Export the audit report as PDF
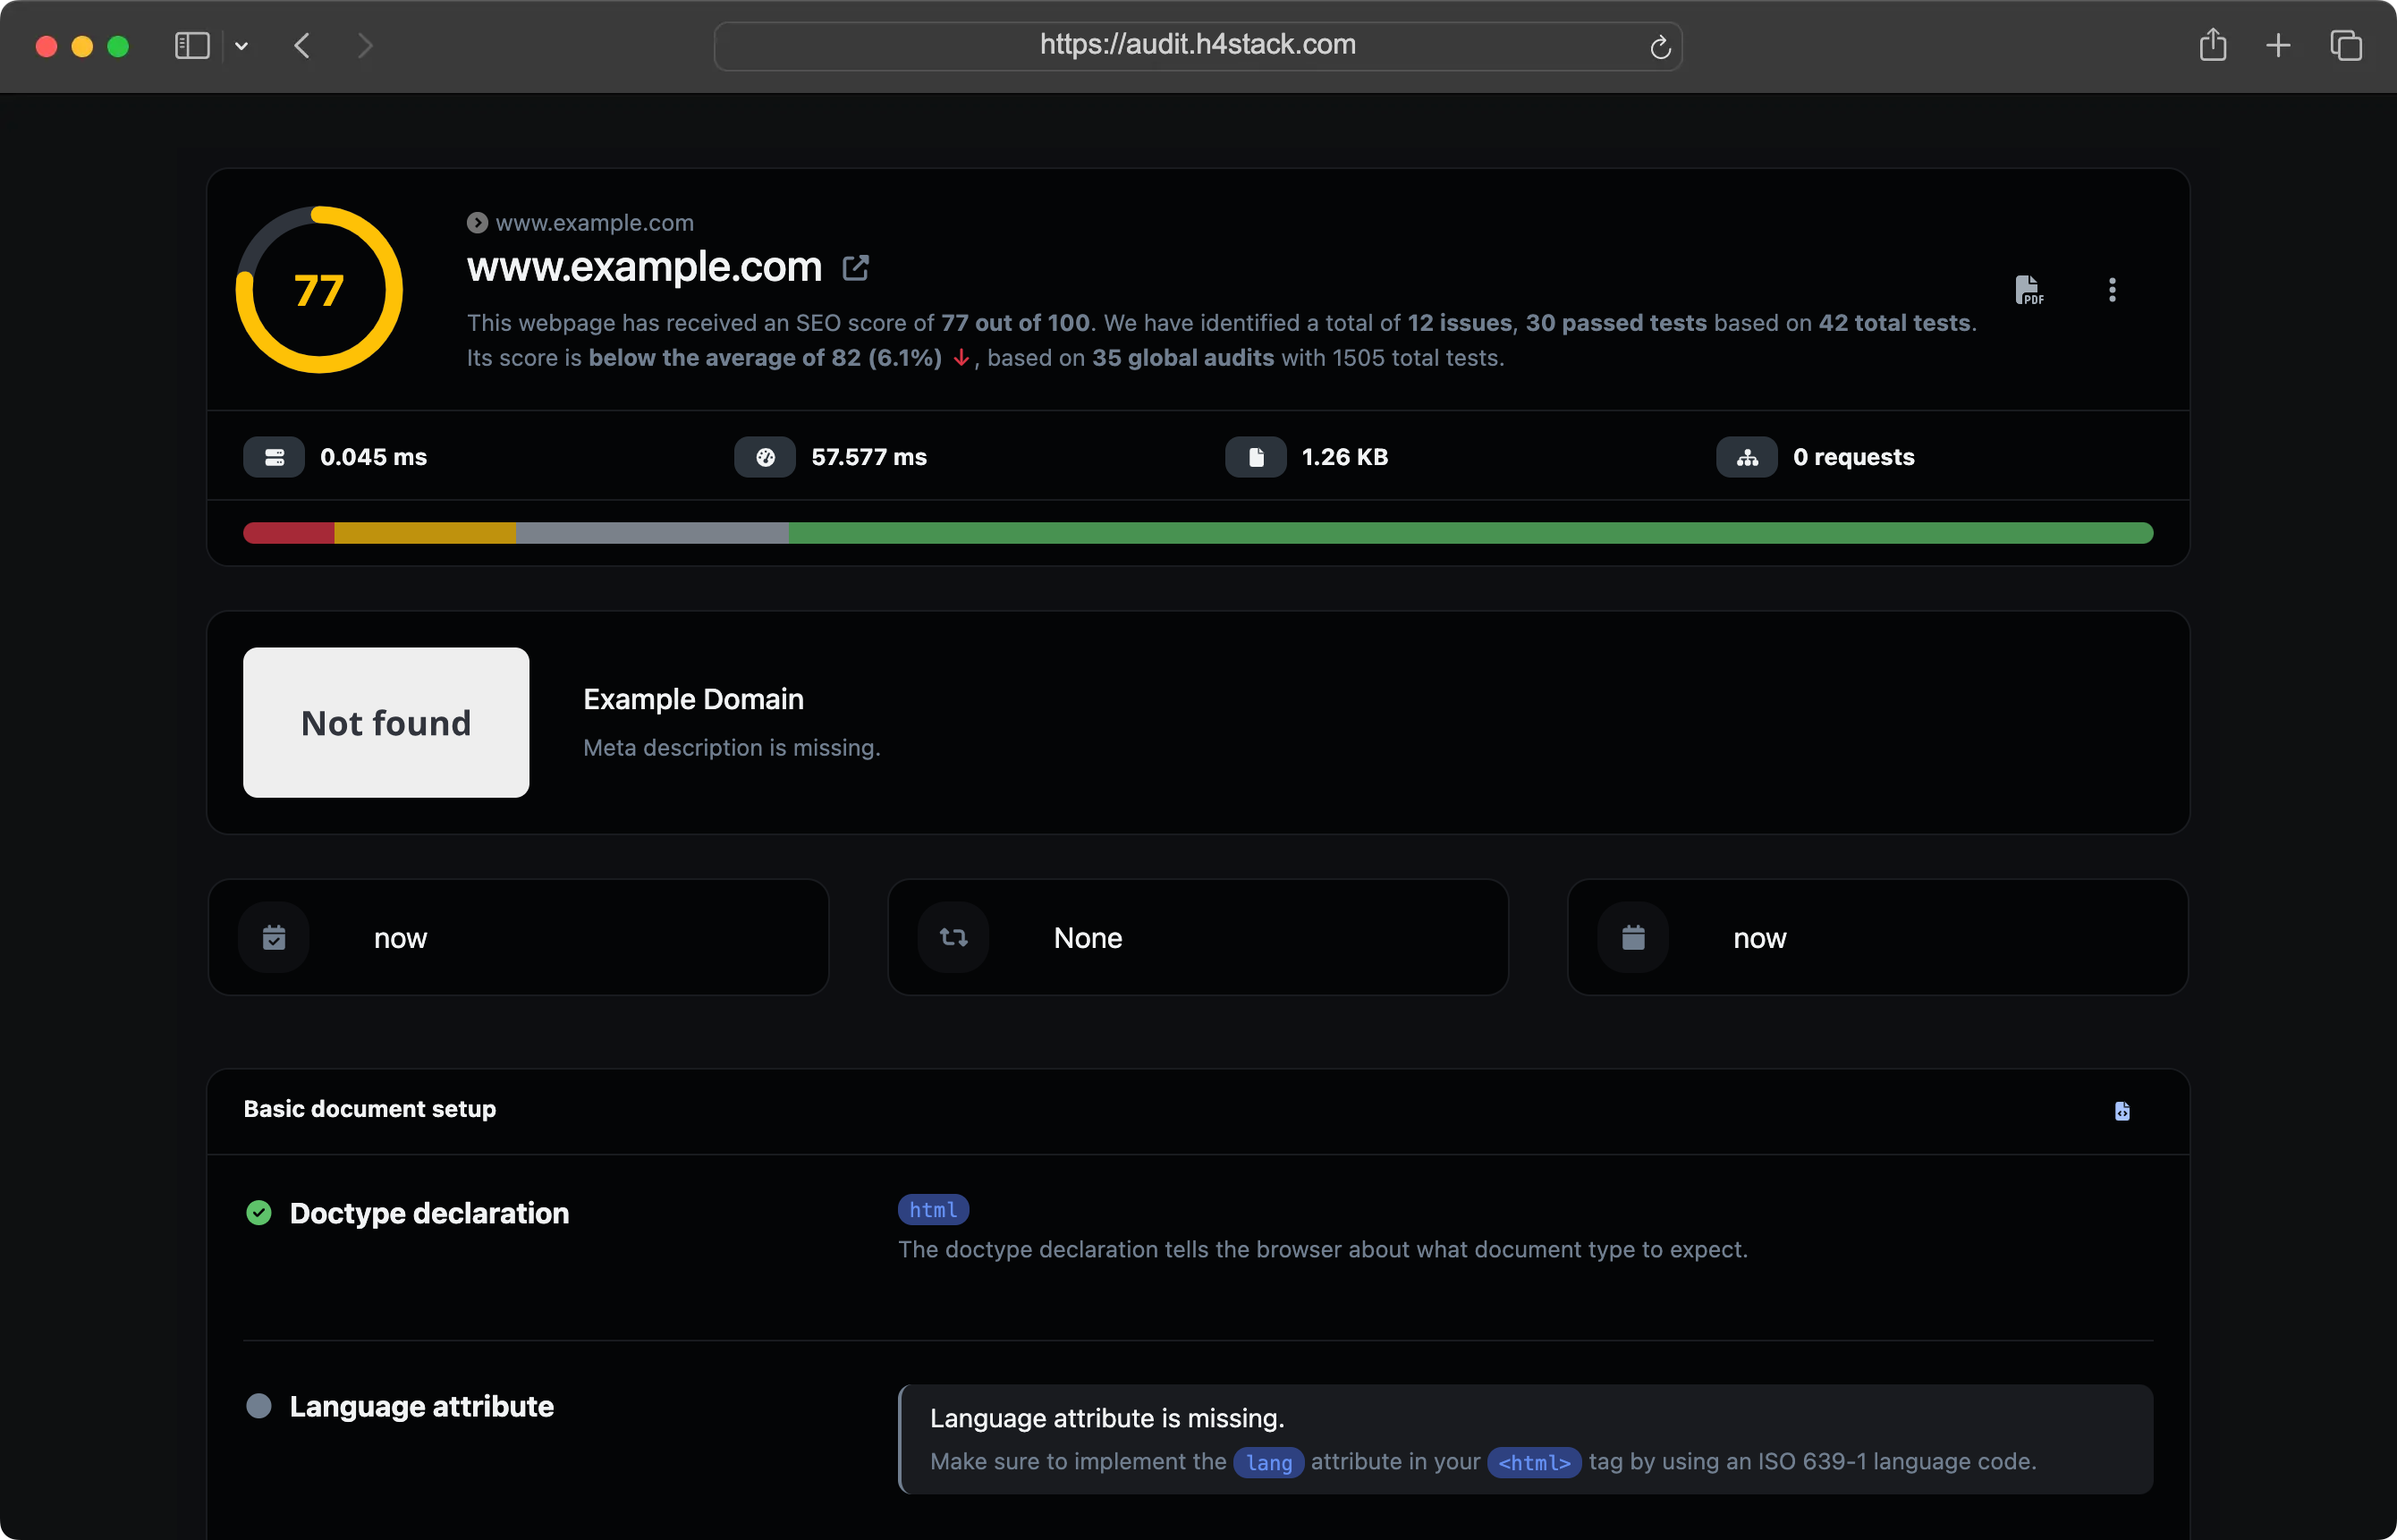This screenshot has width=2397, height=1540. (x=2029, y=289)
